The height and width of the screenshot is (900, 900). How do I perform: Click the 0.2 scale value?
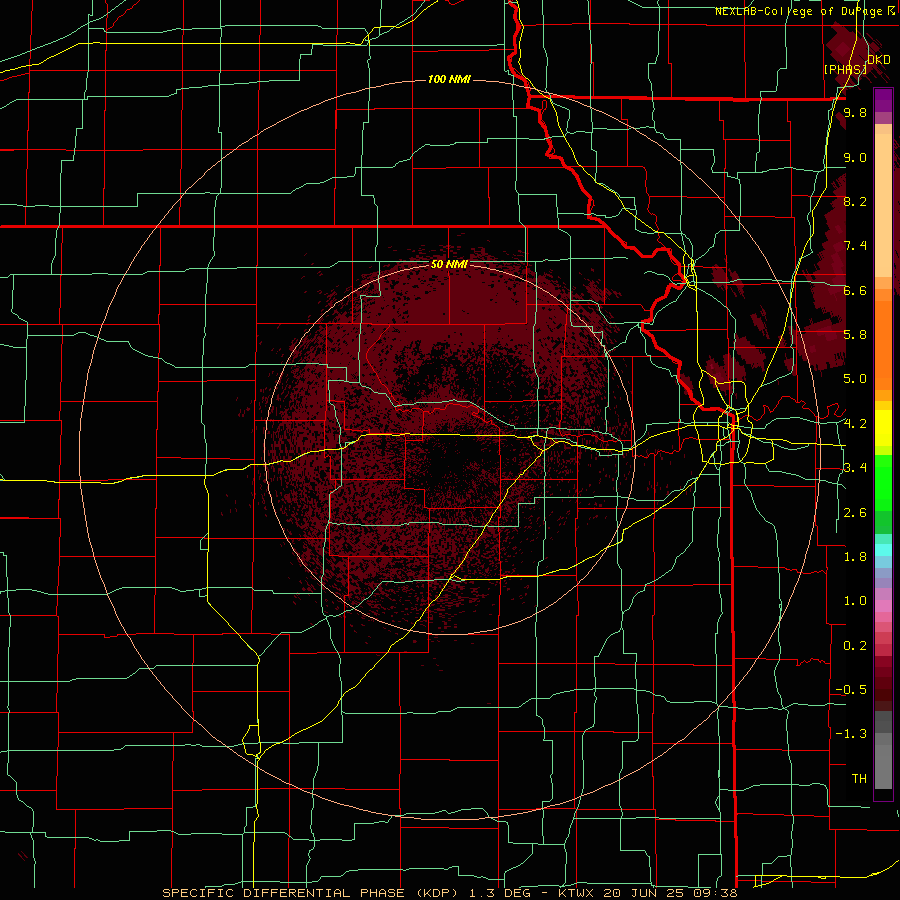tap(855, 646)
